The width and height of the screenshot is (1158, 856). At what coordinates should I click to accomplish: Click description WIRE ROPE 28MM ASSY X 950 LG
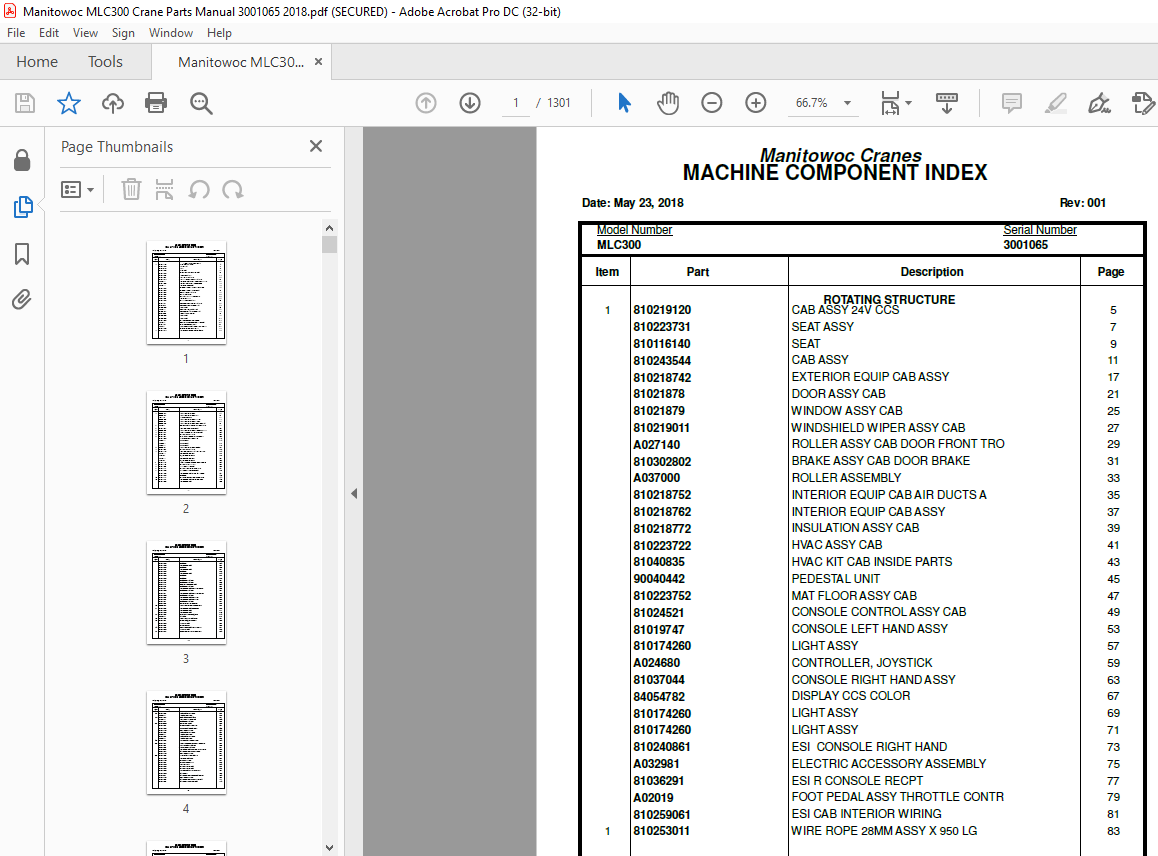click(884, 831)
